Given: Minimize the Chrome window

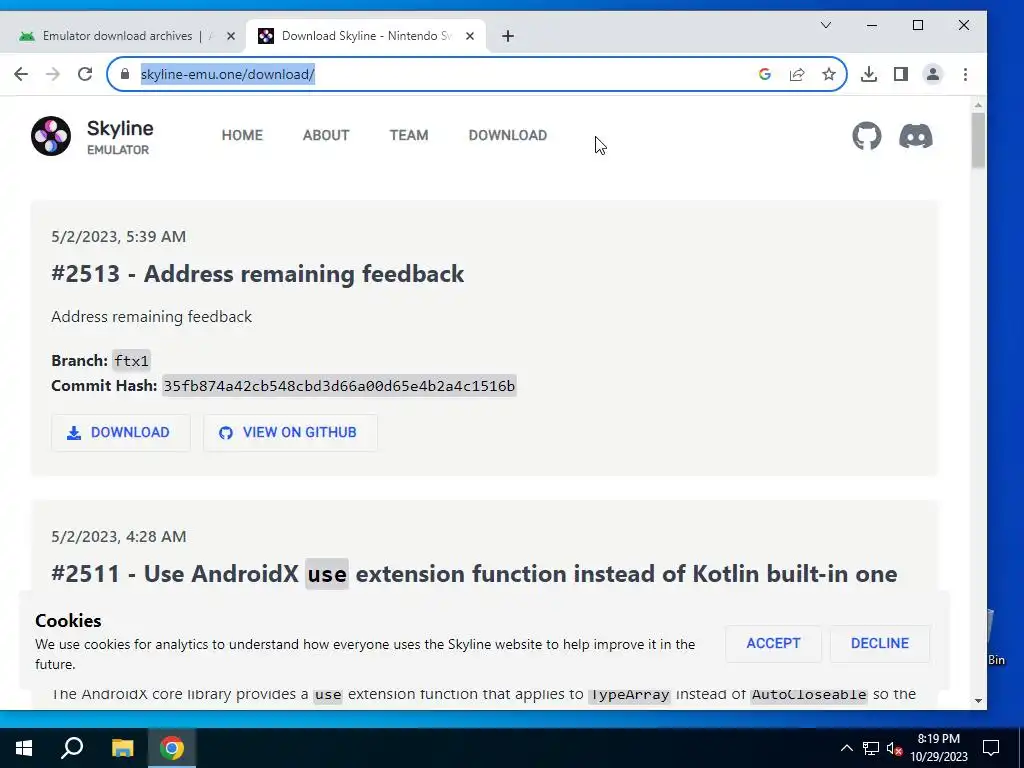Looking at the screenshot, I should (x=872, y=25).
